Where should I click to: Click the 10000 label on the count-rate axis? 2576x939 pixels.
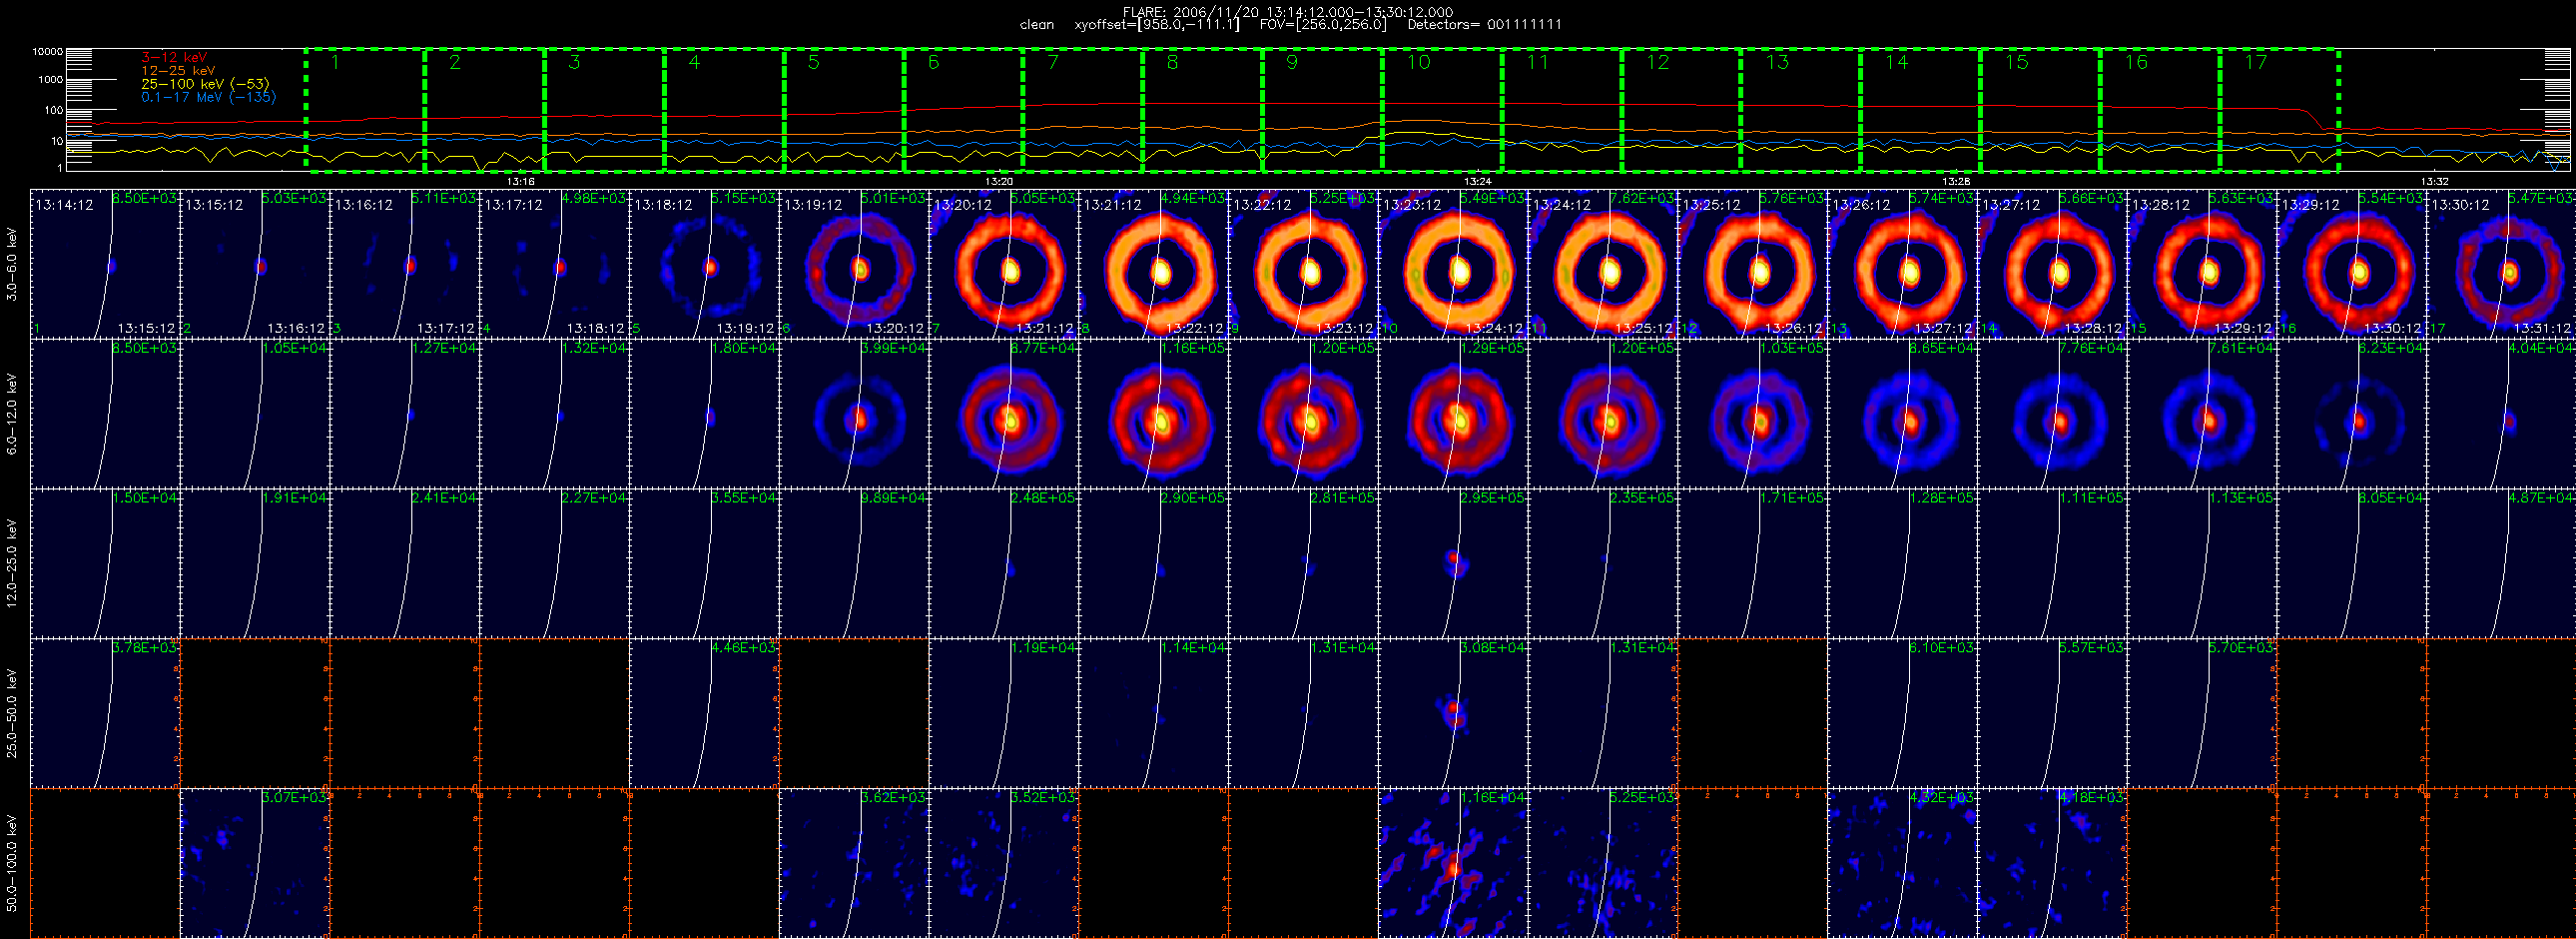[x=47, y=51]
